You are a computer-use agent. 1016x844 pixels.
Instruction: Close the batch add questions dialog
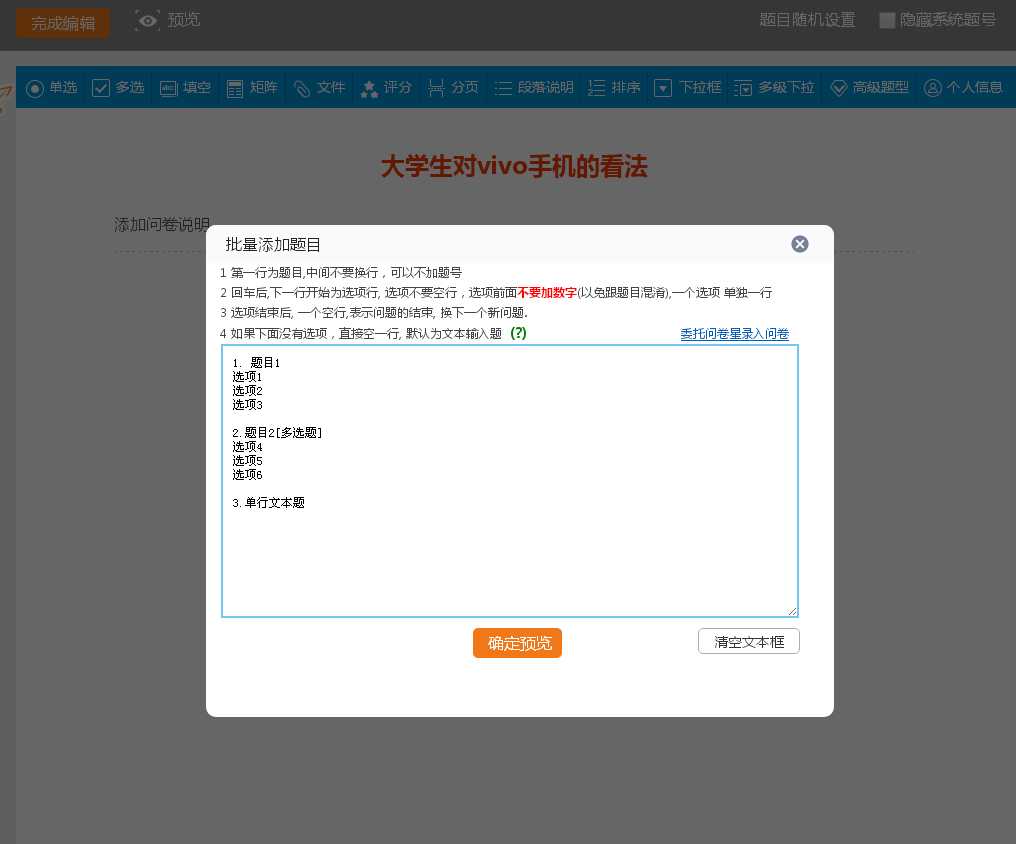point(800,244)
